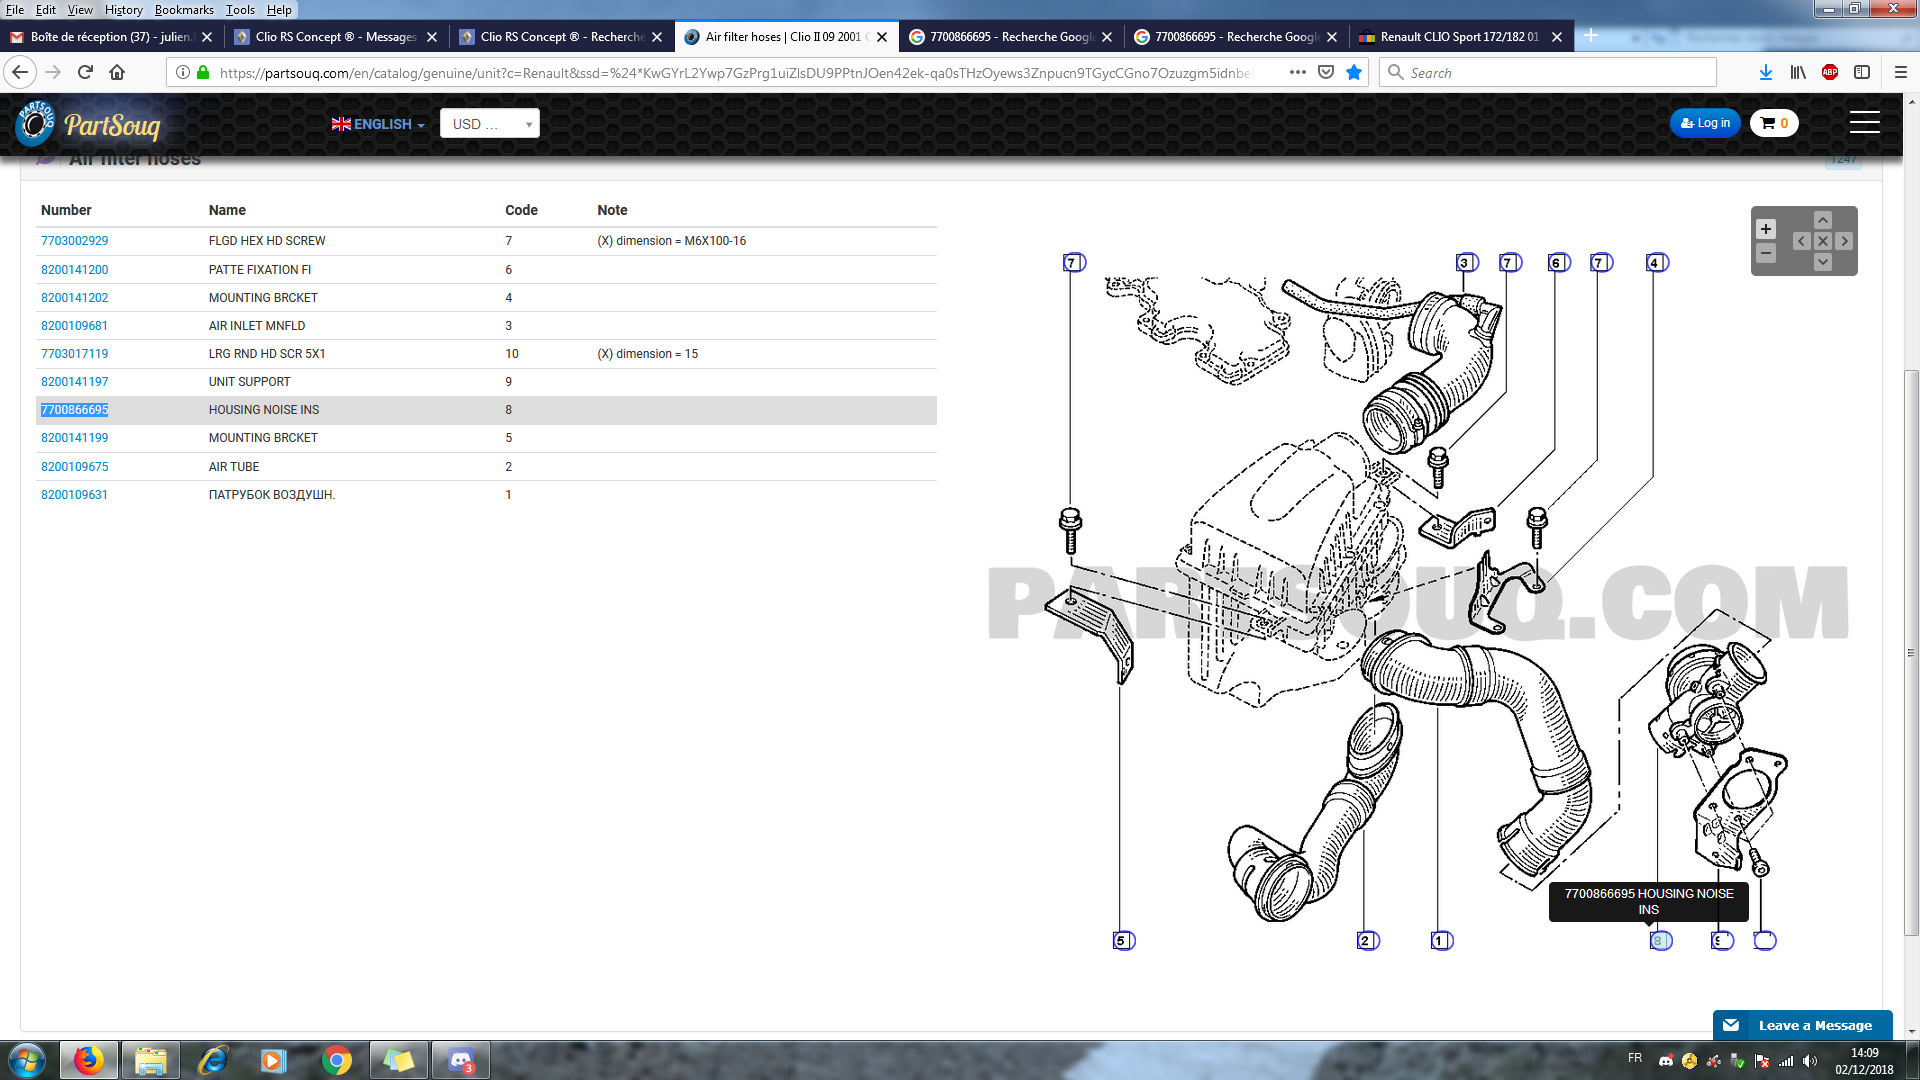Close the Air filter hoses tab
The height and width of the screenshot is (1080, 1920).
click(x=882, y=37)
